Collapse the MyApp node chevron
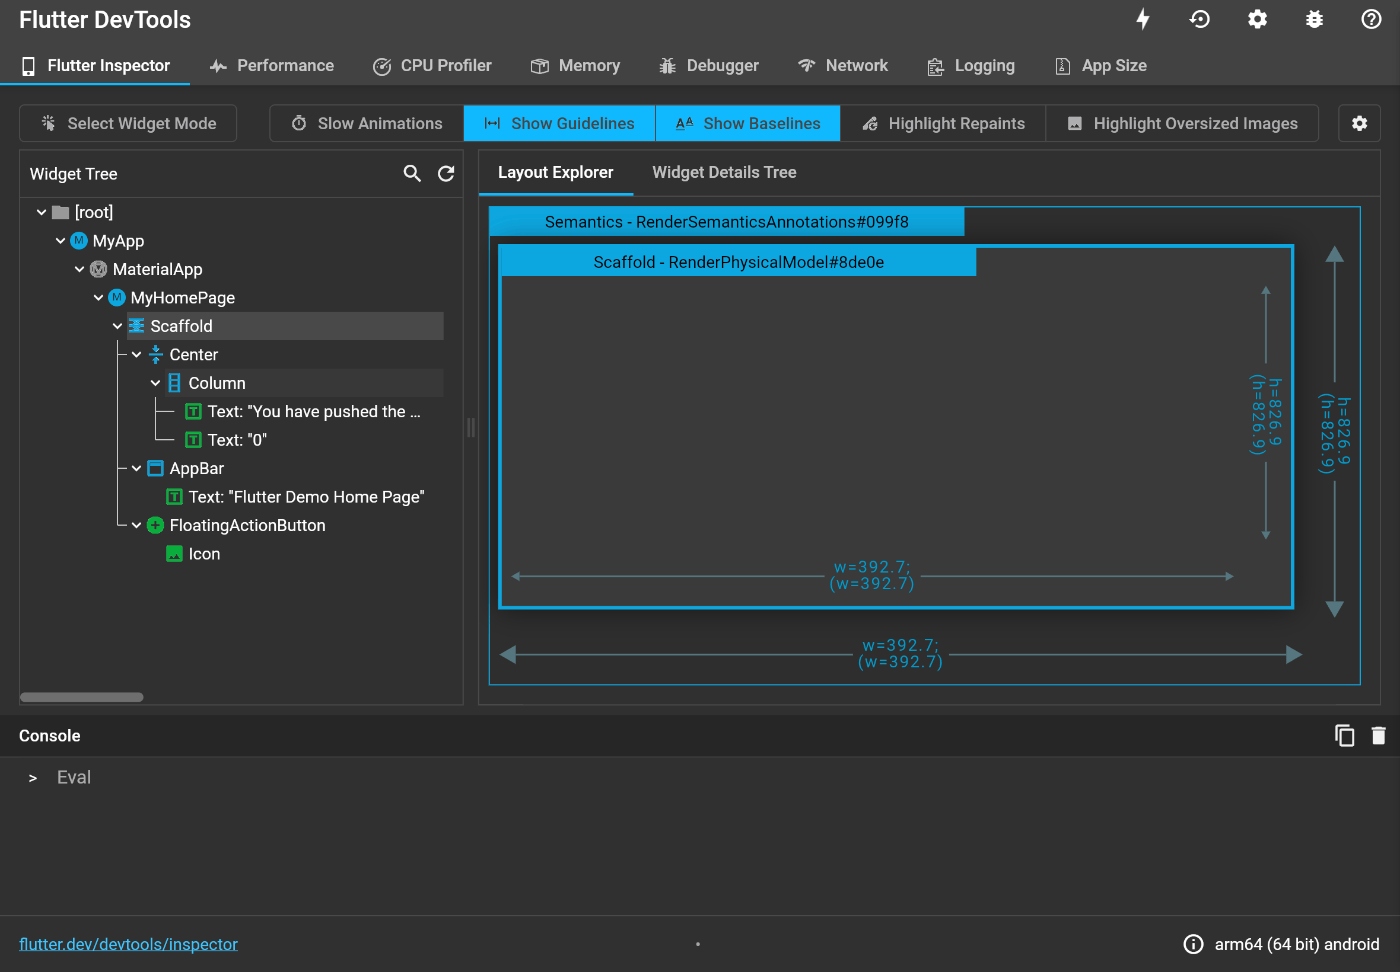Image resolution: width=1400 pixels, height=972 pixels. [60, 241]
